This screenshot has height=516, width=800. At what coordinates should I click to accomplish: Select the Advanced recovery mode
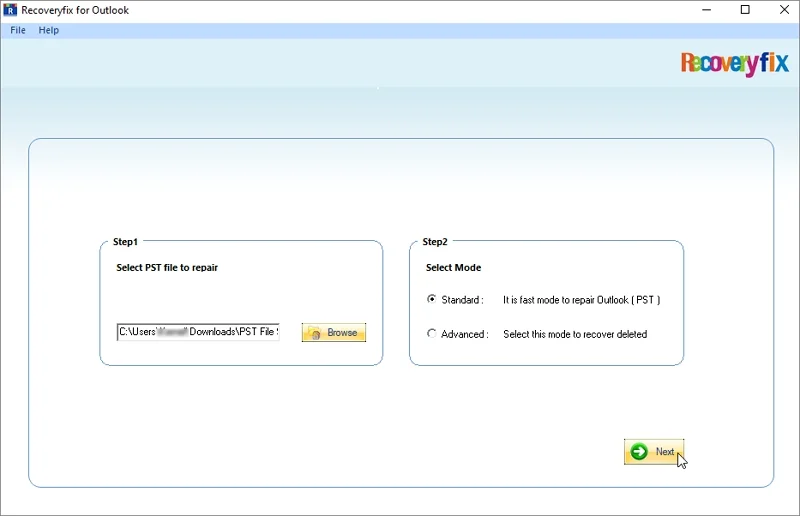(x=432, y=334)
